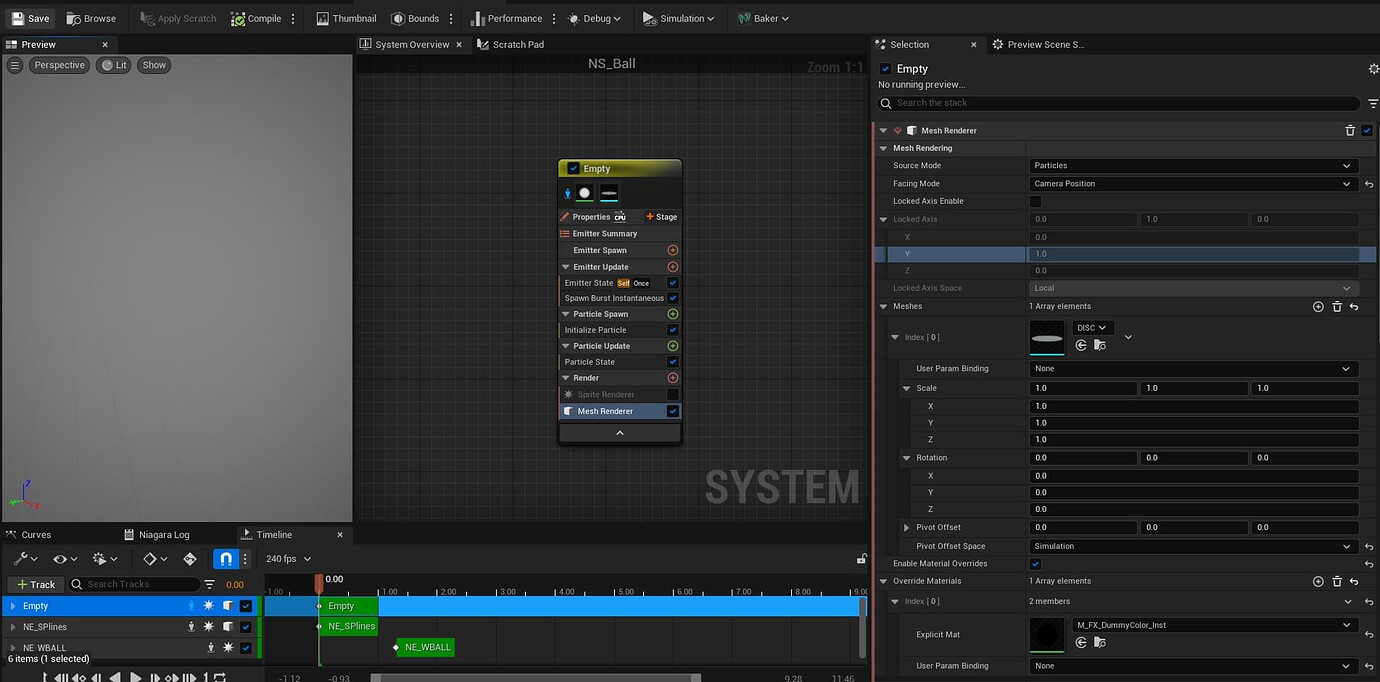Open the Browse asset icon

tap(73, 18)
